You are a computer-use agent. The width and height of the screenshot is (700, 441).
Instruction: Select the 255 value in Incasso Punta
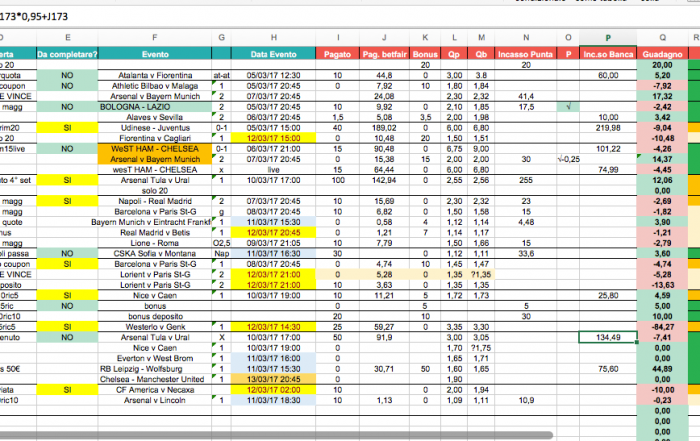tap(526, 180)
